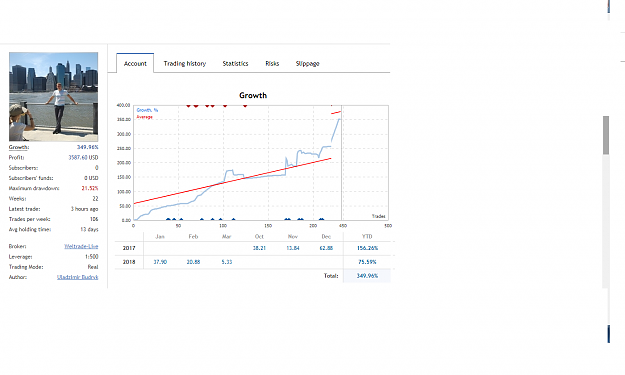Select the 2018 YTD value 75.59%
Viewport: 625px width, 375px height.
point(367,262)
